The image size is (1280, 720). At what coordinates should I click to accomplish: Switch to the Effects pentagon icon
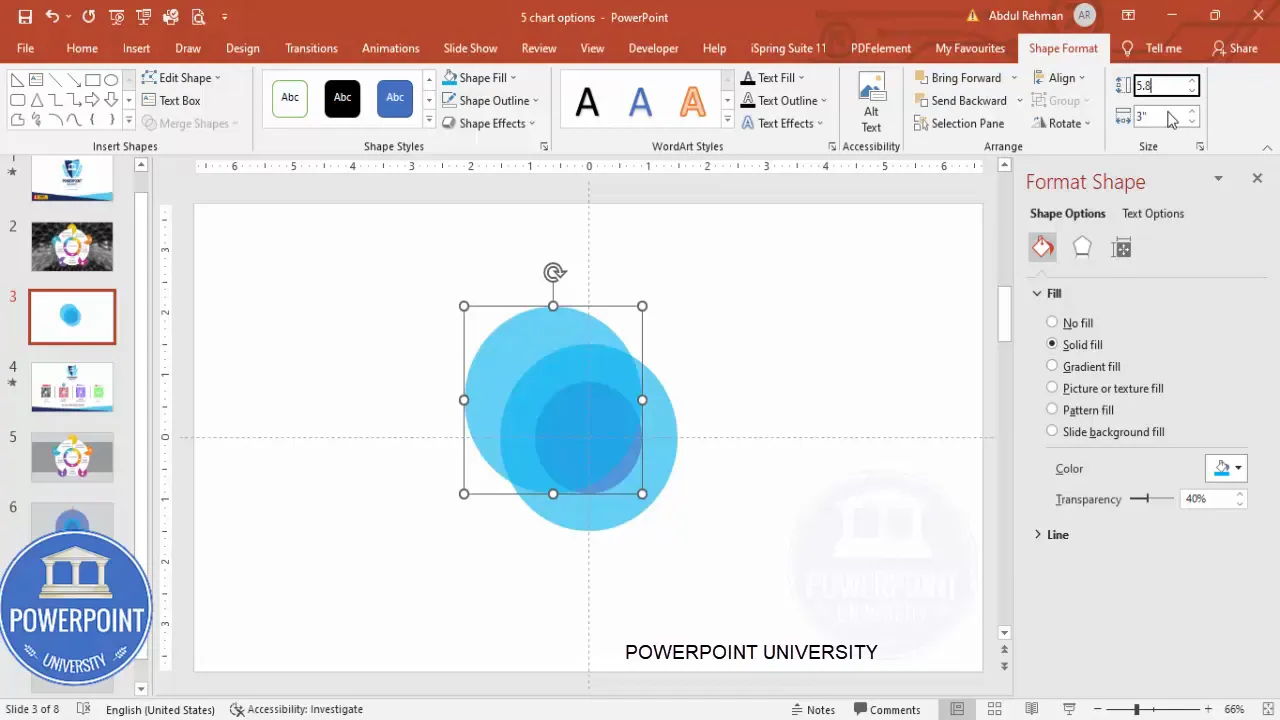1082,248
